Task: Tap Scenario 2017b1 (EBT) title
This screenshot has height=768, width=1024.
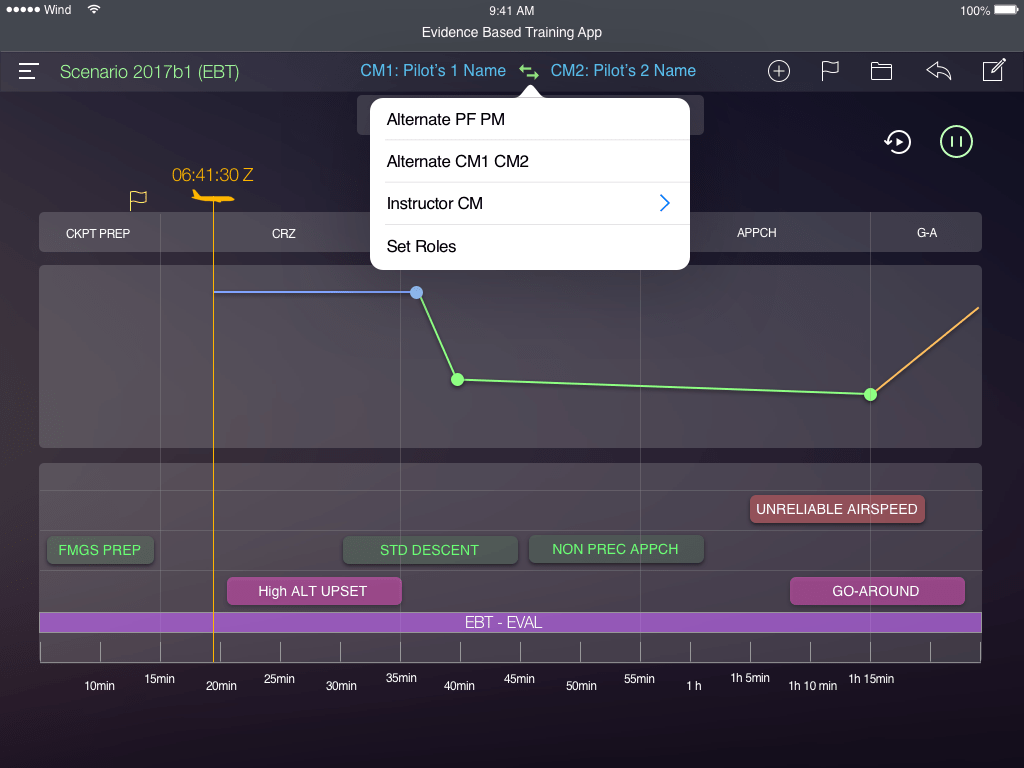Action: point(150,72)
